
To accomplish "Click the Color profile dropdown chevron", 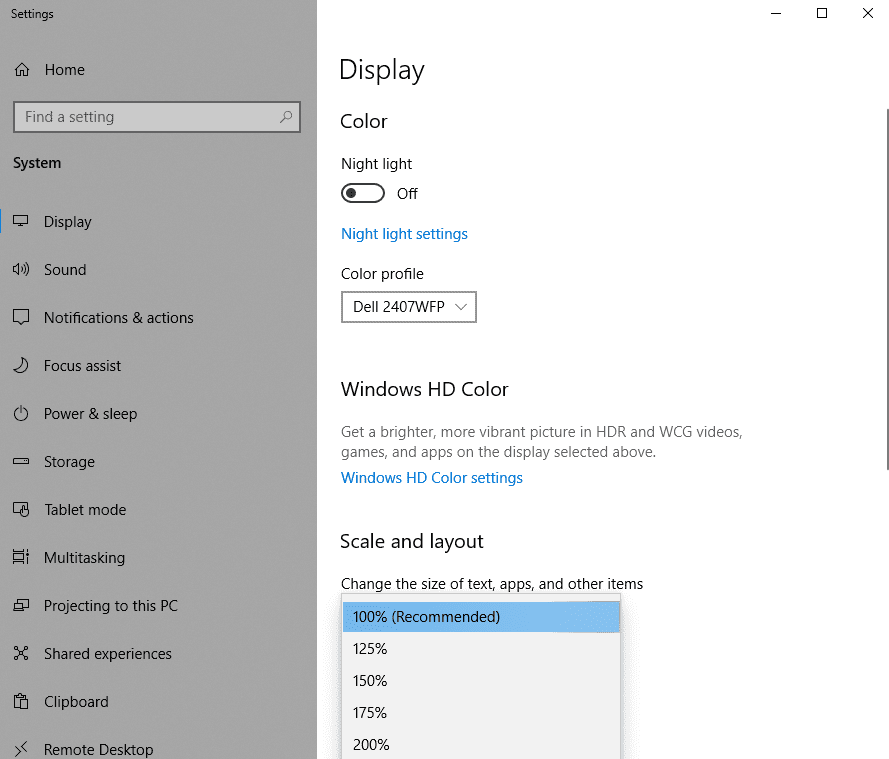I will pos(461,307).
